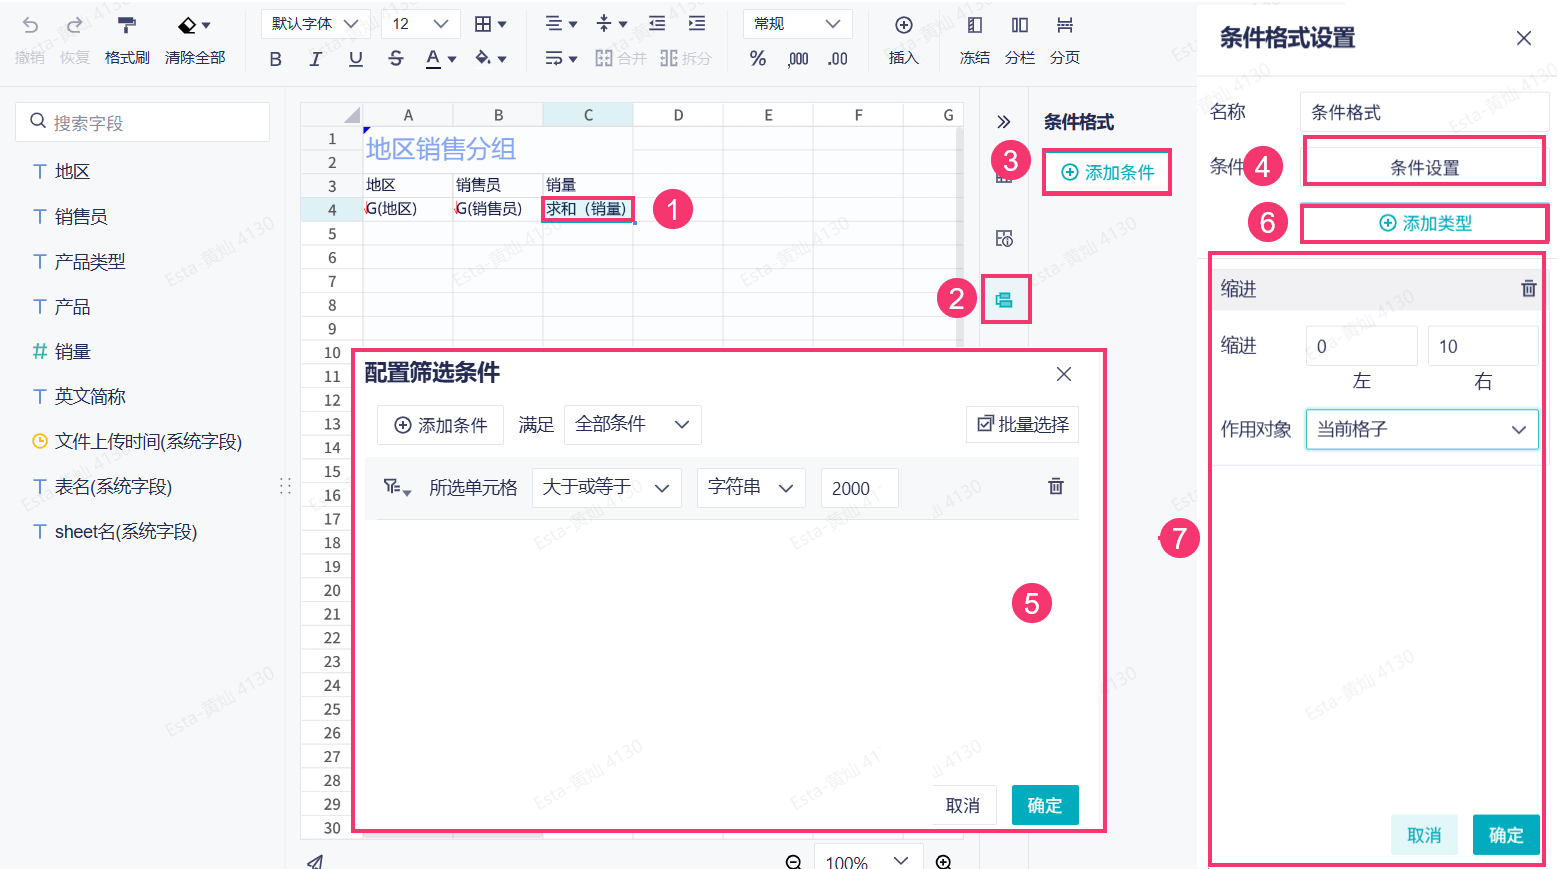Open number format dropdown 常规
The width and height of the screenshot is (1557, 869).
[797, 24]
